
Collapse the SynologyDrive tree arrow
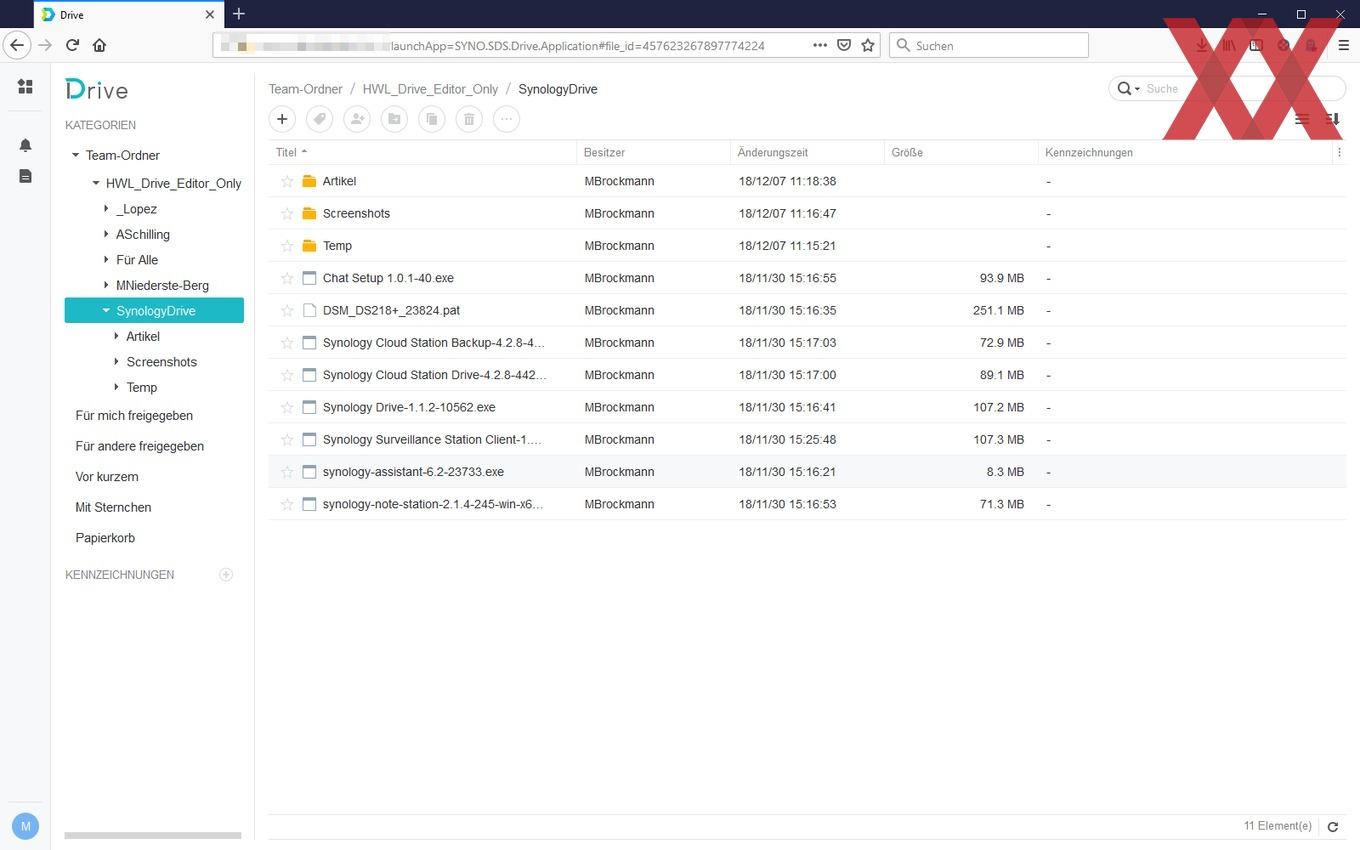[x=106, y=311]
